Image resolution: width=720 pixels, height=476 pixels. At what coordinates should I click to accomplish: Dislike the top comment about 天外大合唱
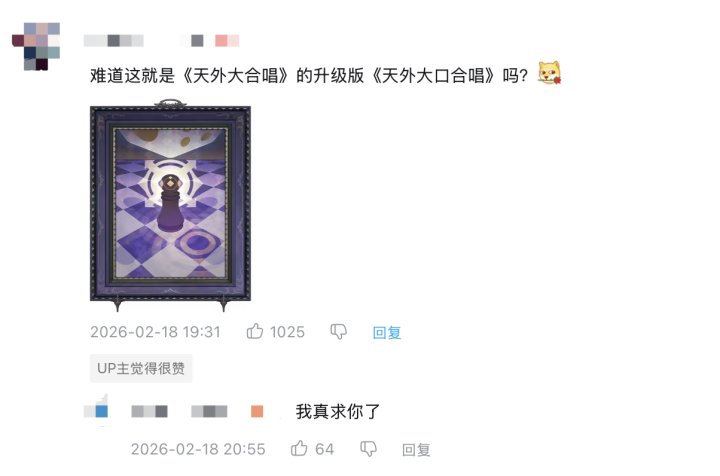coord(338,331)
